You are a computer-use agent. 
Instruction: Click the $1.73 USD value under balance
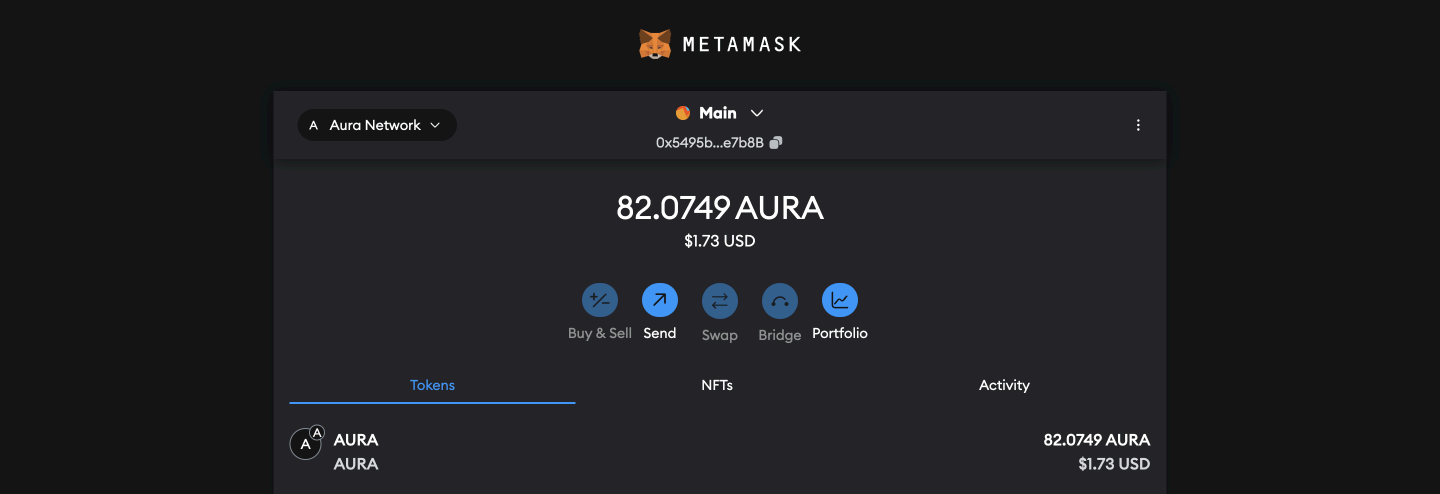[x=720, y=241]
